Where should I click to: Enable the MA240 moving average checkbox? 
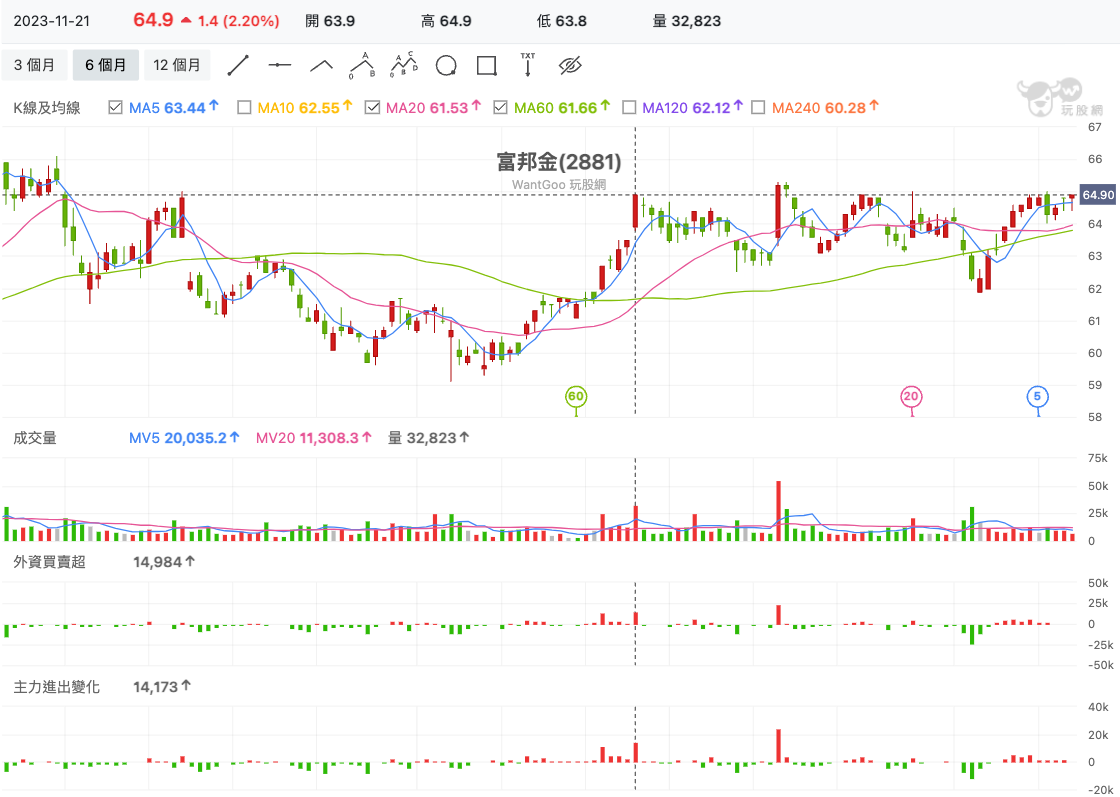click(x=759, y=107)
